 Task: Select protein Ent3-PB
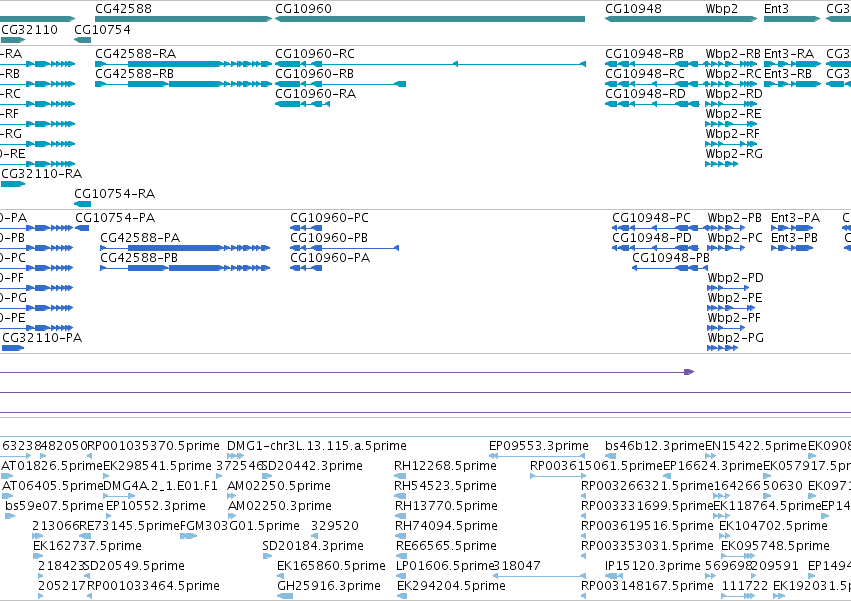[795, 238]
